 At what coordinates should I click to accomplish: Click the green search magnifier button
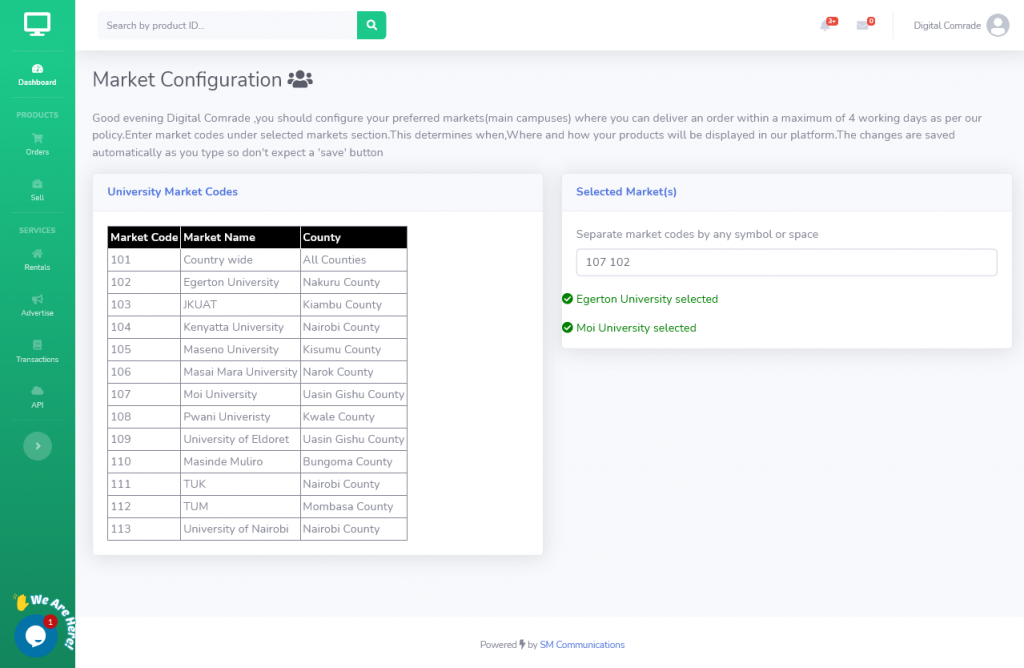(372, 25)
